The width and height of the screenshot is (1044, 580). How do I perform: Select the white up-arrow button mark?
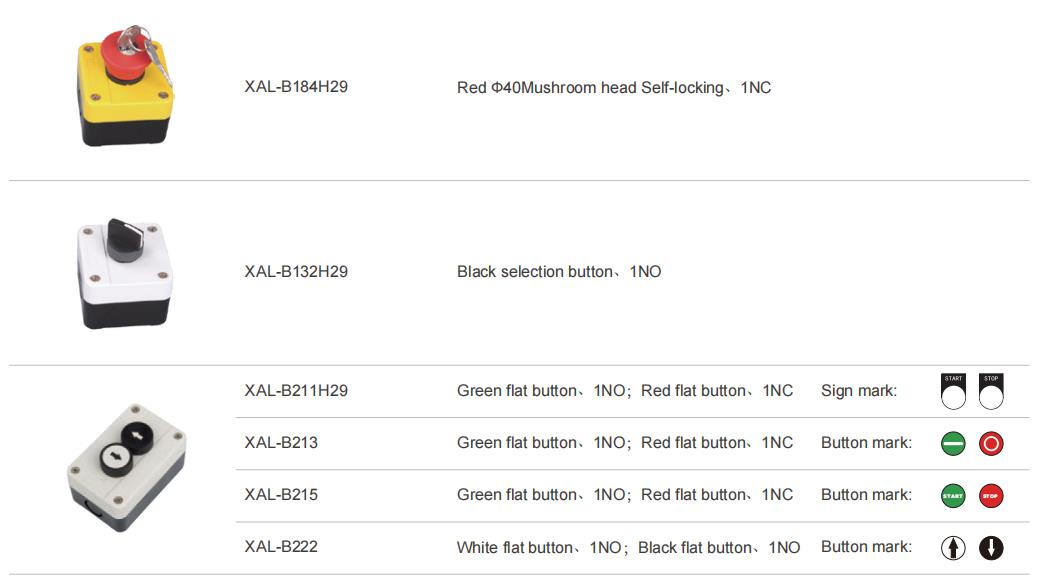click(953, 547)
